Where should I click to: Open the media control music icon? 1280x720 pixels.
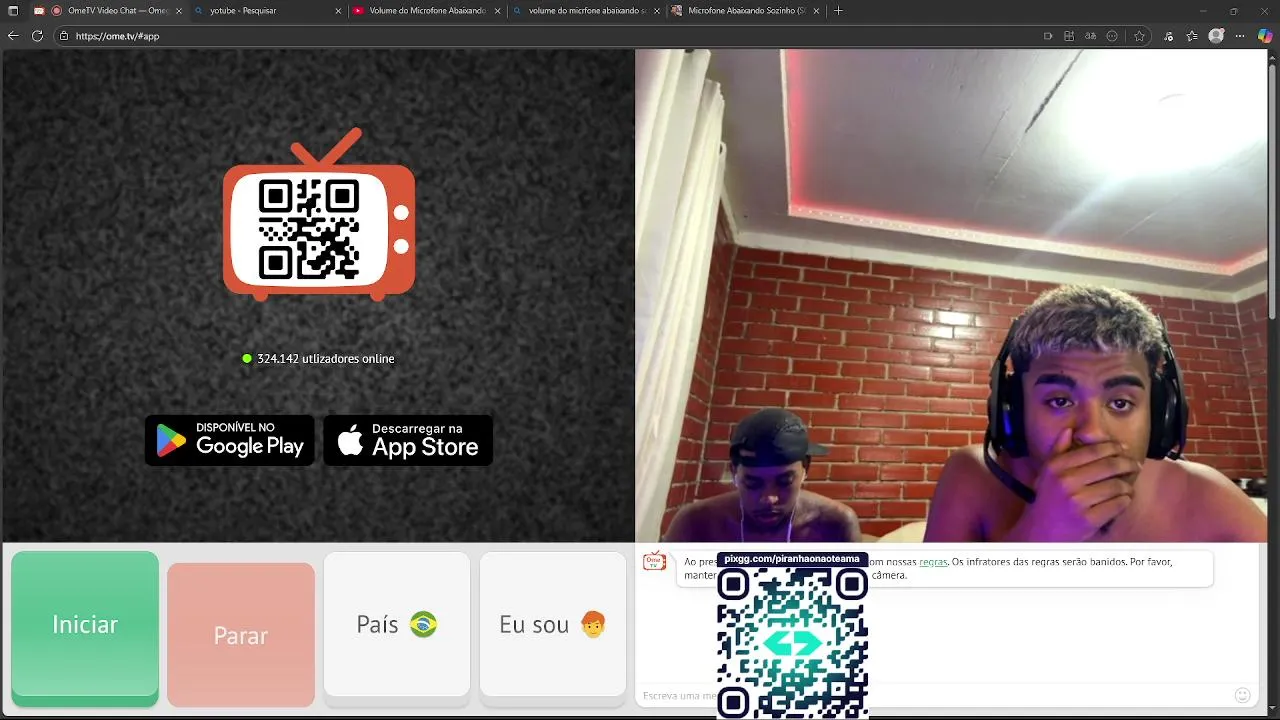point(1168,36)
